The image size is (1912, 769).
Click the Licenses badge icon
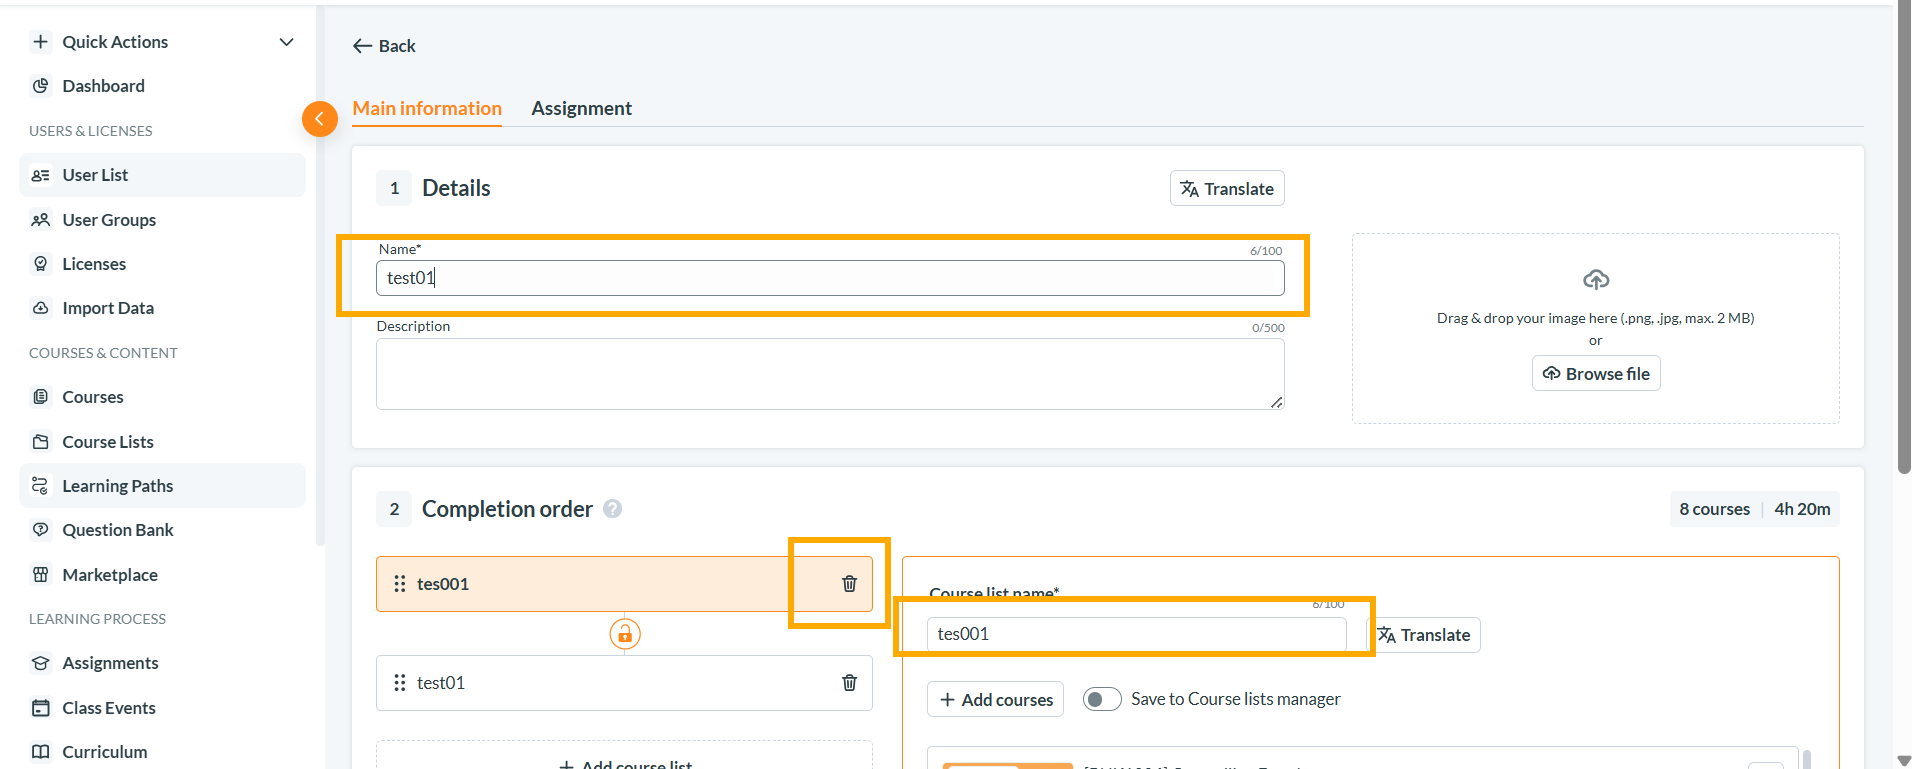tap(40, 264)
